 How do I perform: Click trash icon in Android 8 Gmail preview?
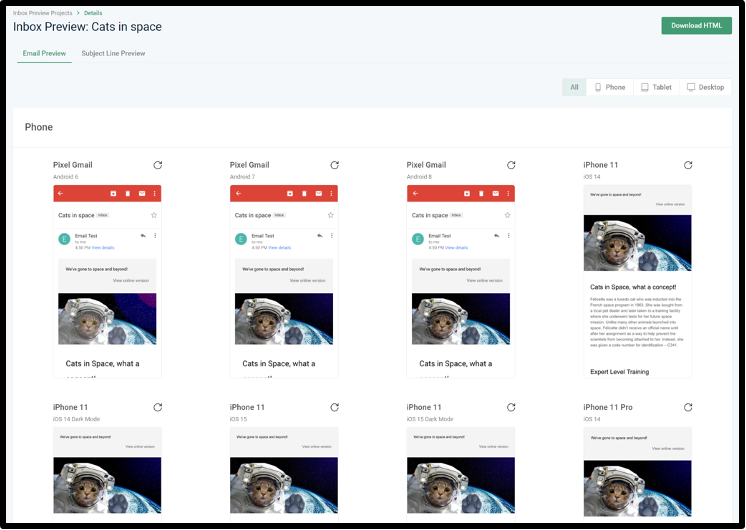click(481, 193)
